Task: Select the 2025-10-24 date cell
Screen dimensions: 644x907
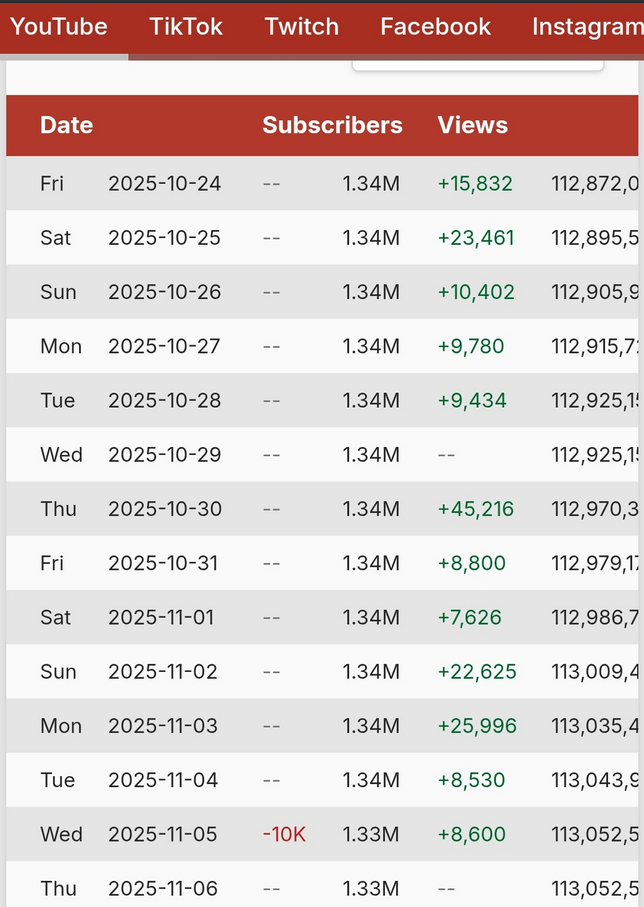Action: coord(164,184)
